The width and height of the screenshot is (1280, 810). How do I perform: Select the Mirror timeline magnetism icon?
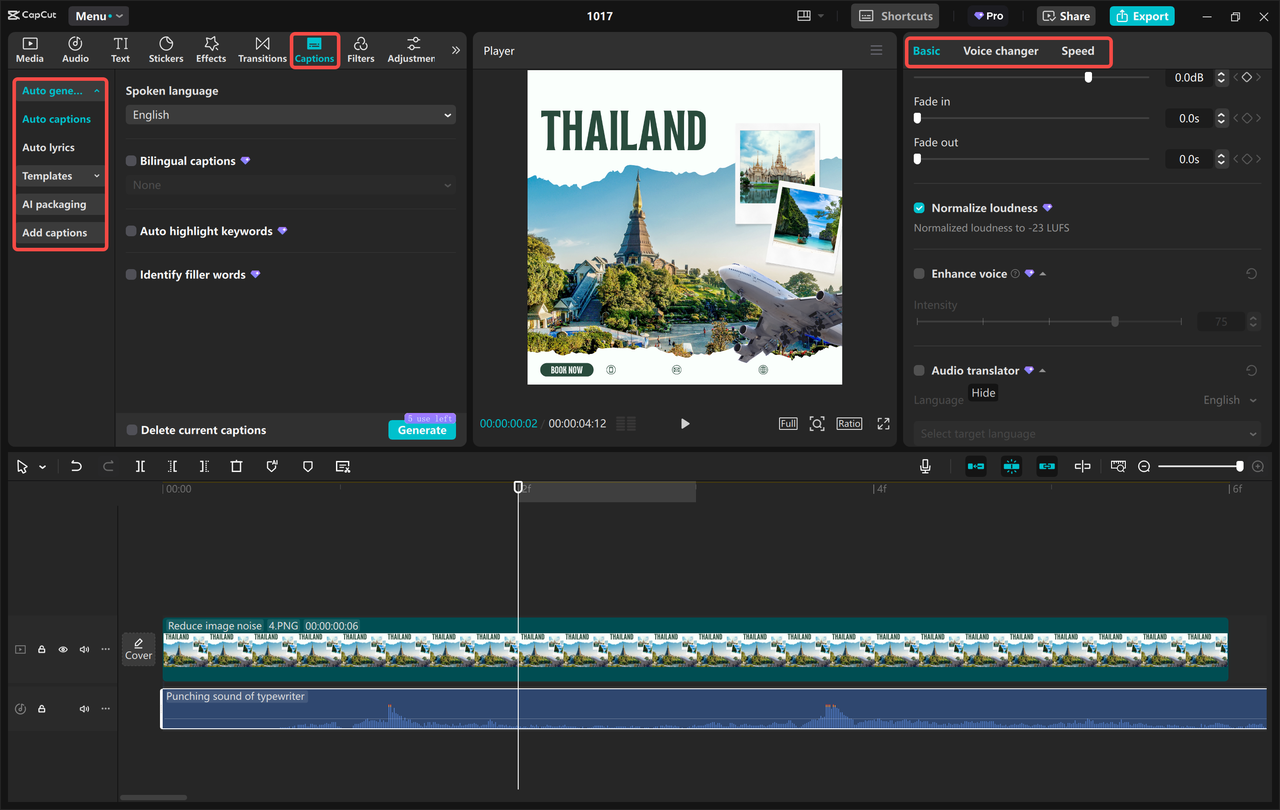[x=1011, y=465]
